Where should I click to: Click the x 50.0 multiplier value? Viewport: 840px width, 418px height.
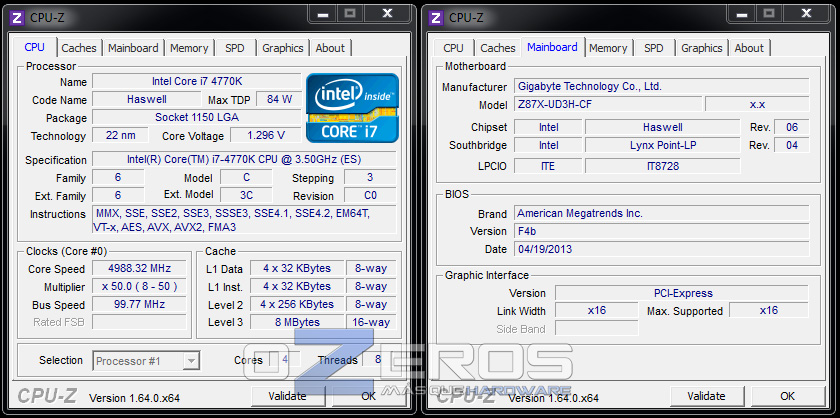[x=139, y=286]
